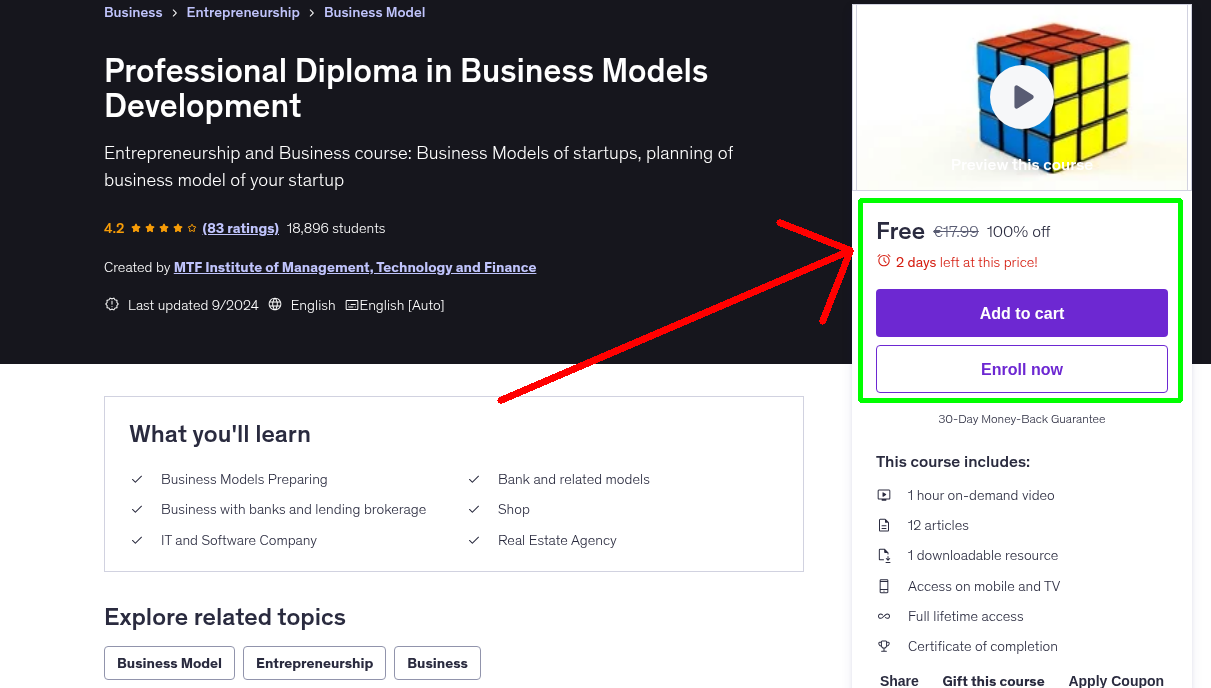Visit the MTF Institute of Management link
Viewport: 1211px width, 688px height.
click(x=355, y=267)
